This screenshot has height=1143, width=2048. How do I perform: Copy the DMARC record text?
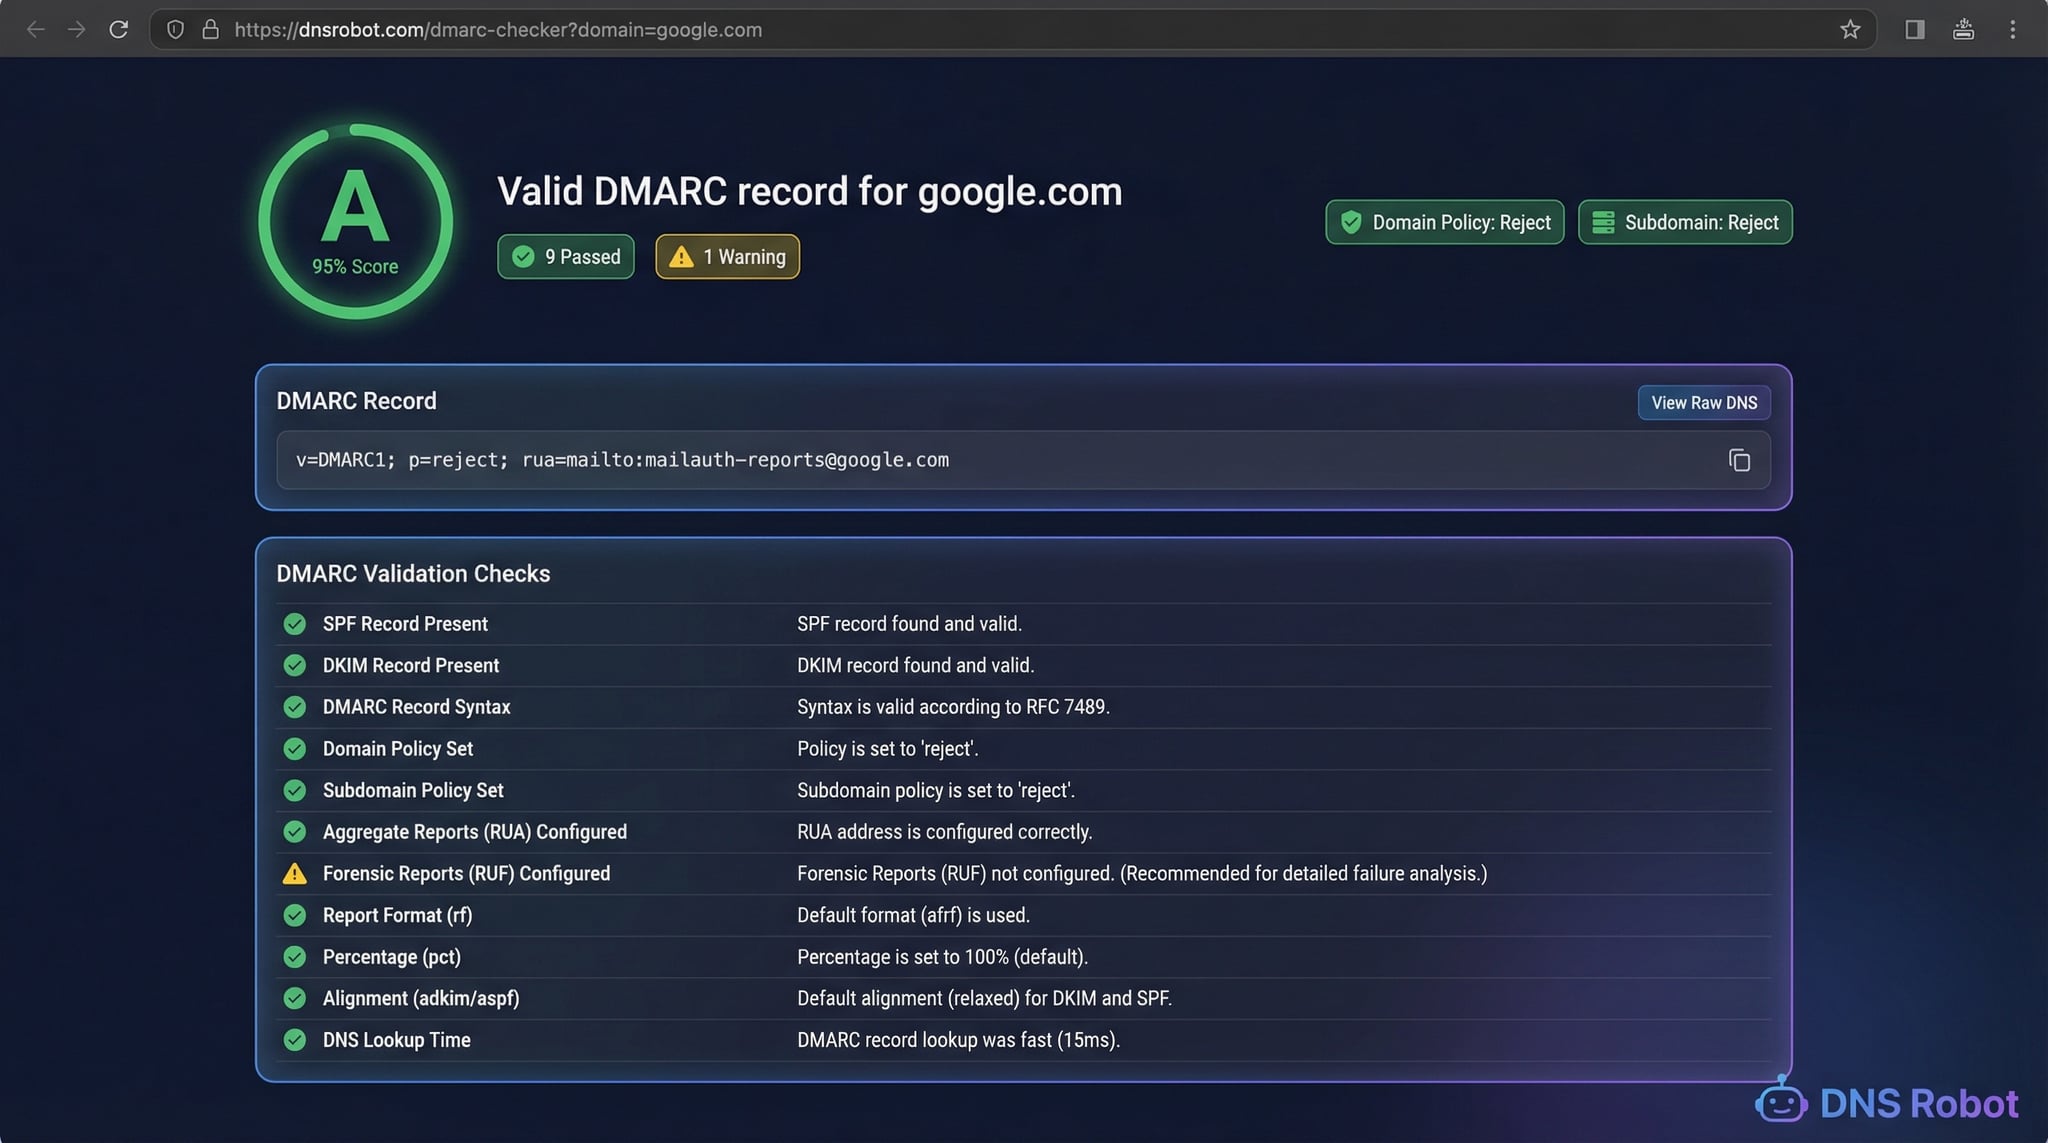[1738, 460]
